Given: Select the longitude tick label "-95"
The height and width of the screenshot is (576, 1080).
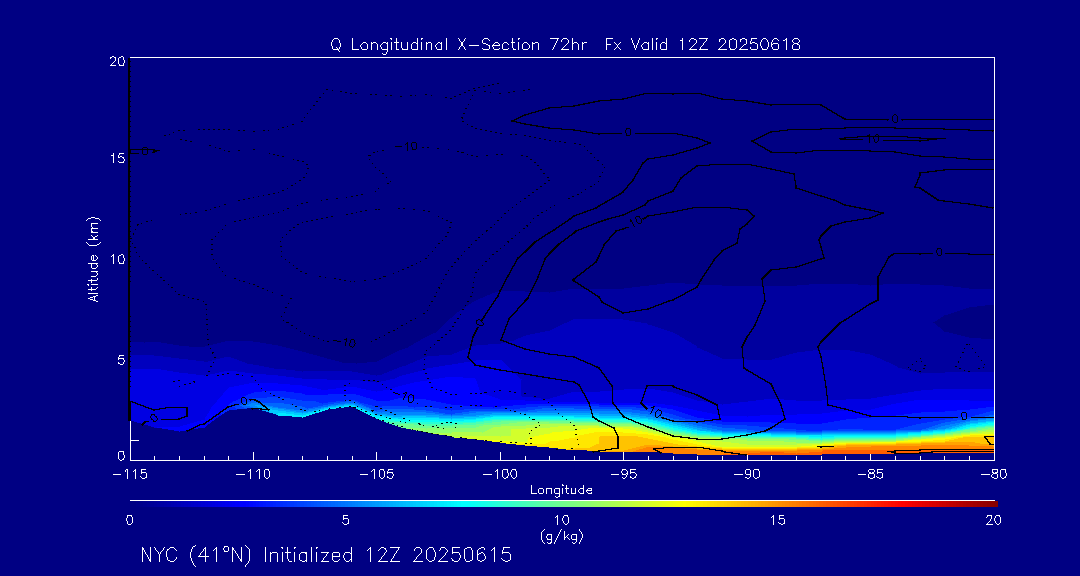Looking at the screenshot, I should [623, 474].
